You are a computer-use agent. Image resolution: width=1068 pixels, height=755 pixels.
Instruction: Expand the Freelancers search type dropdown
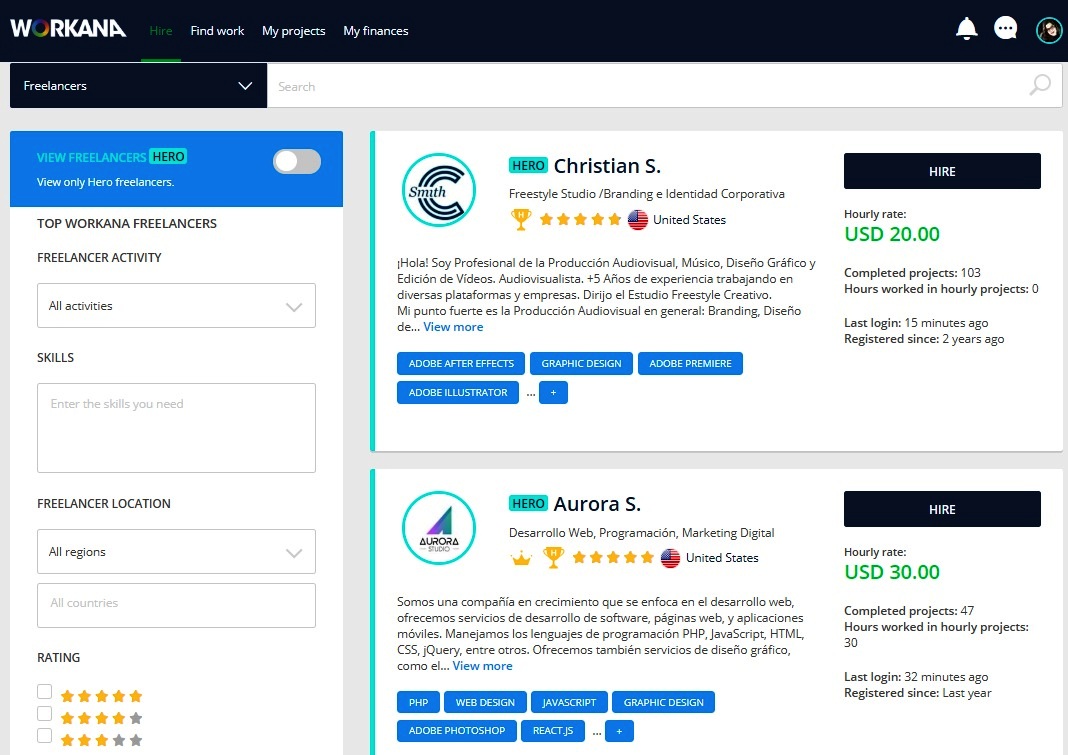coord(138,86)
